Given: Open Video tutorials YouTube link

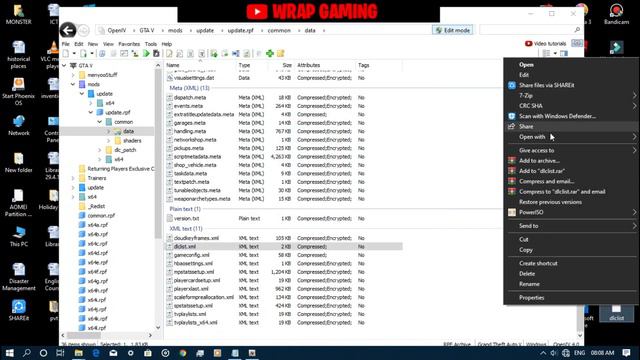Looking at the screenshot, I should tap(546, 44).
